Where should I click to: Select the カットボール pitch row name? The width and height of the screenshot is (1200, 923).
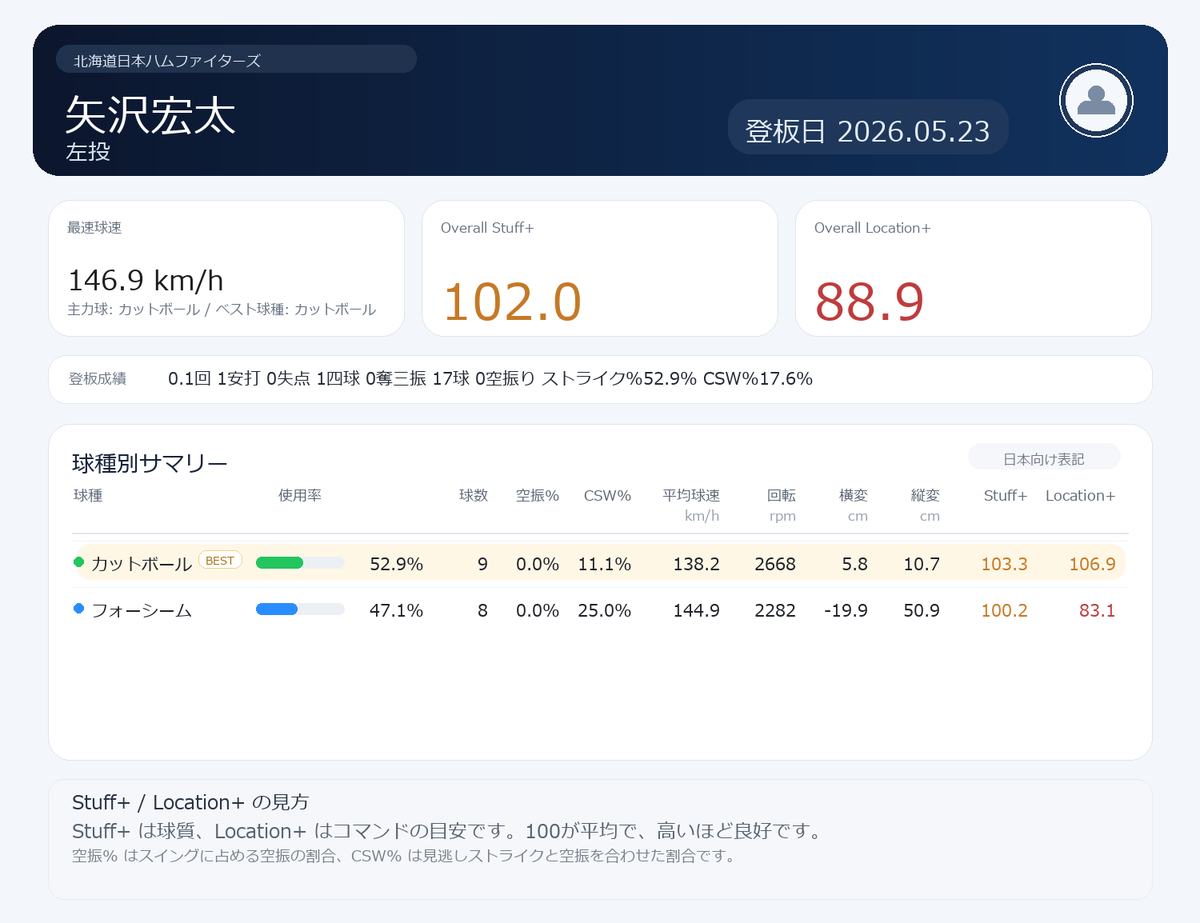[141, 564]
